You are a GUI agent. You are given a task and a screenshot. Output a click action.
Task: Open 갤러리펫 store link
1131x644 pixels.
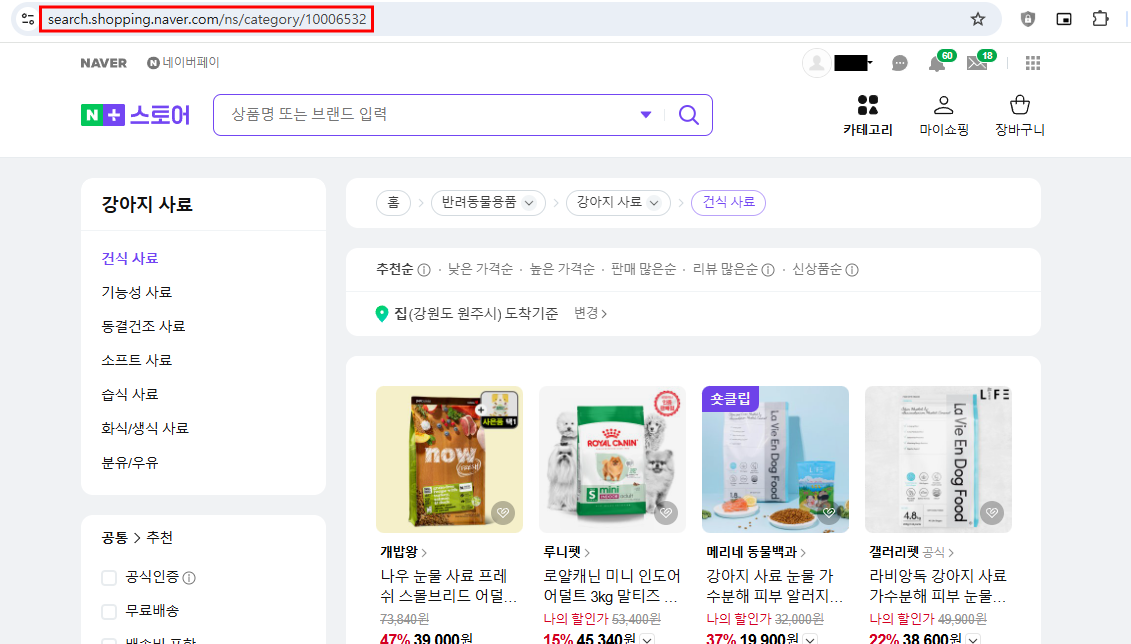tap(912, 552)
